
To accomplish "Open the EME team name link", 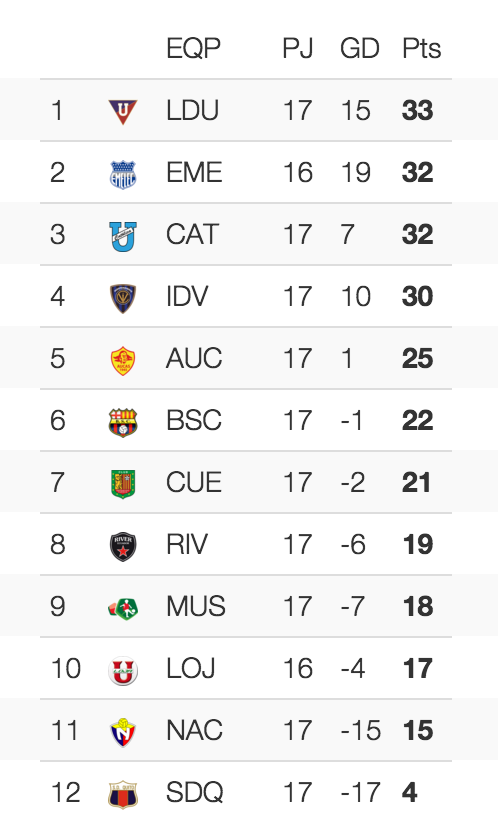I will click(x=194, y=173).
